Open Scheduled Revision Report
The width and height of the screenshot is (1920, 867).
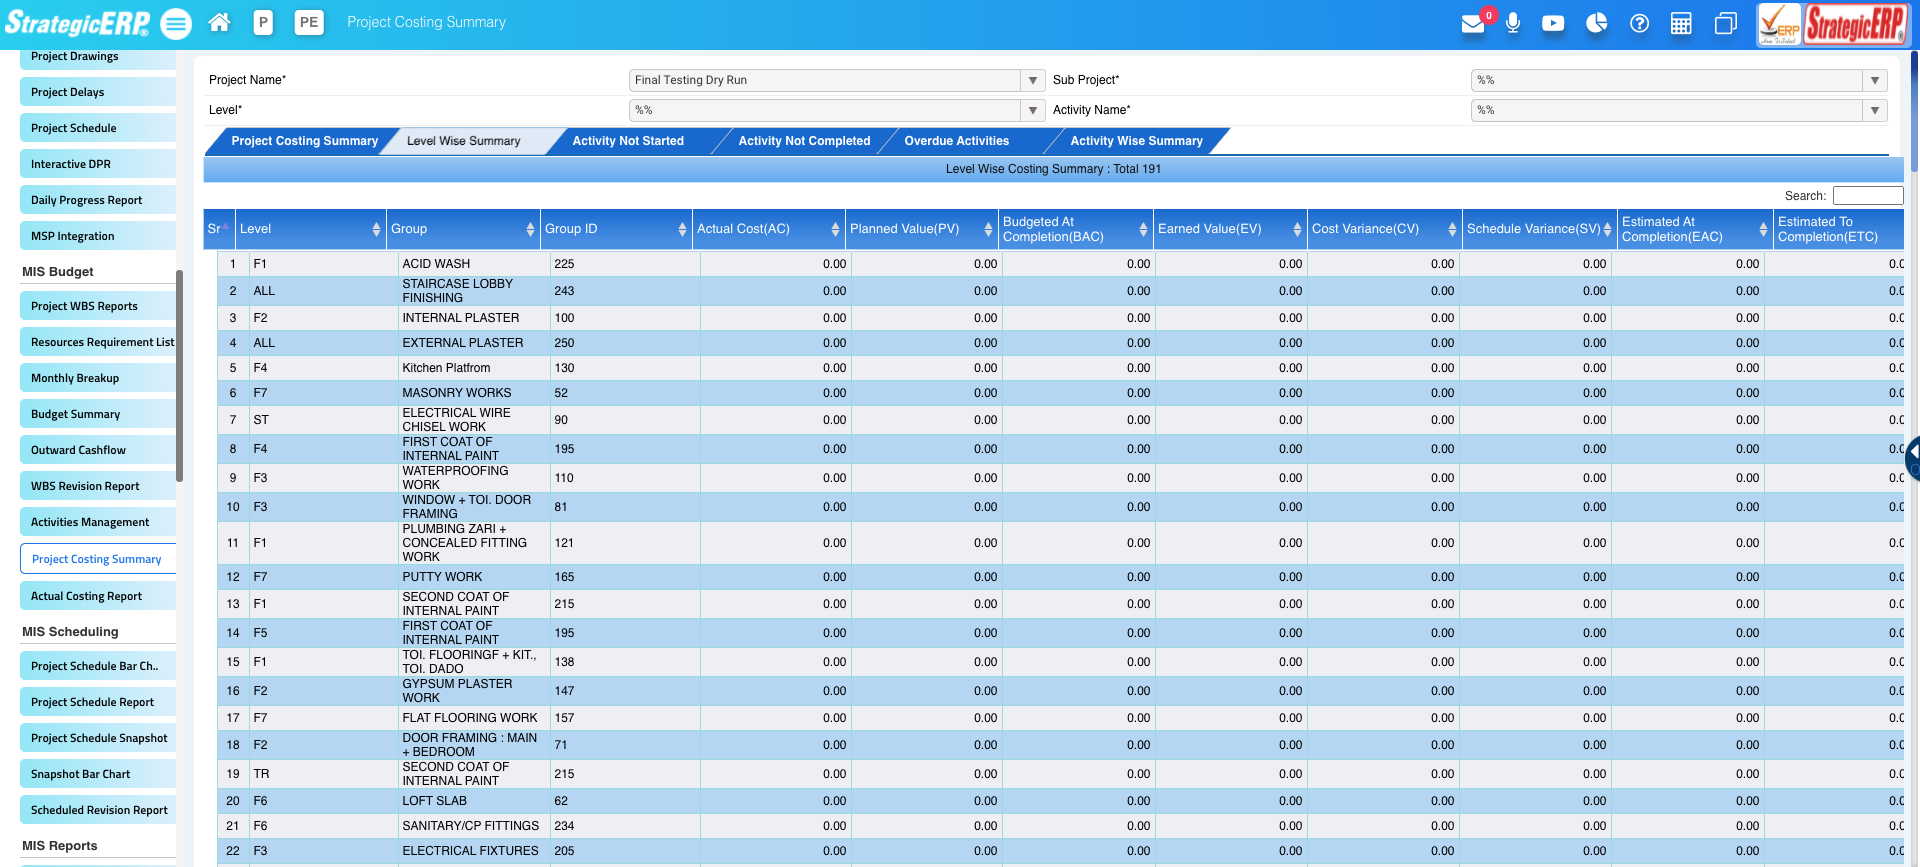[x=98, y=810]
